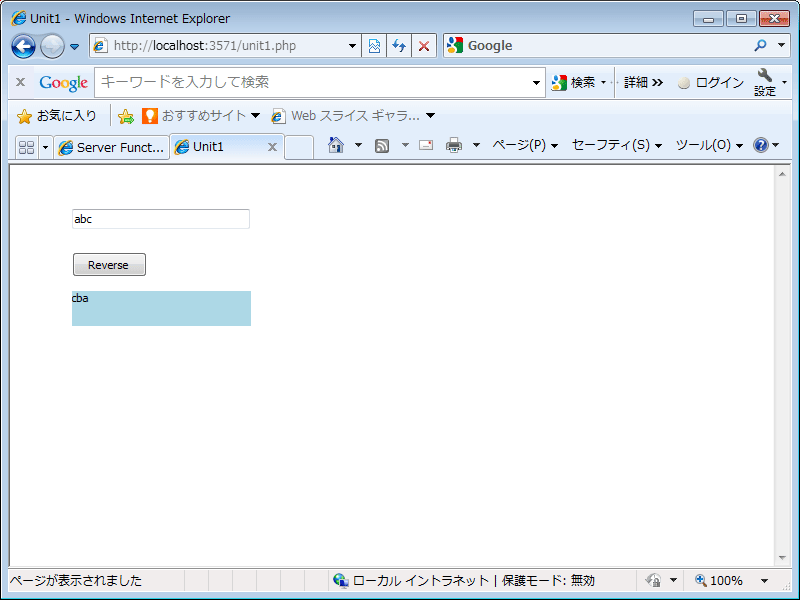Viewport: 800px width, 600px height.
Task: Open Print options dropdown arrow
Action: [476, 145]
